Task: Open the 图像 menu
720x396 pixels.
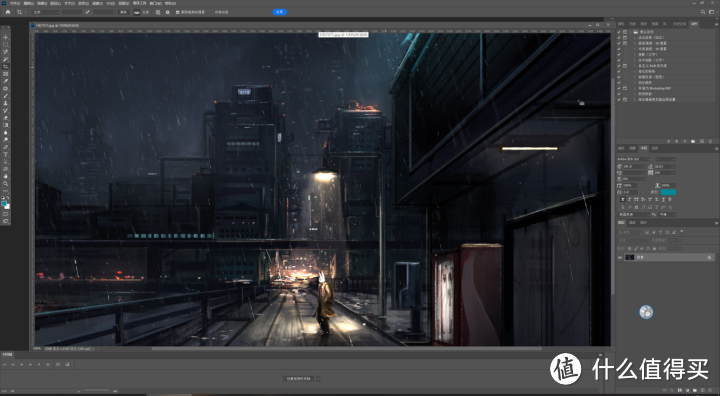Action: pyautogui.click(x=42, y=3)
